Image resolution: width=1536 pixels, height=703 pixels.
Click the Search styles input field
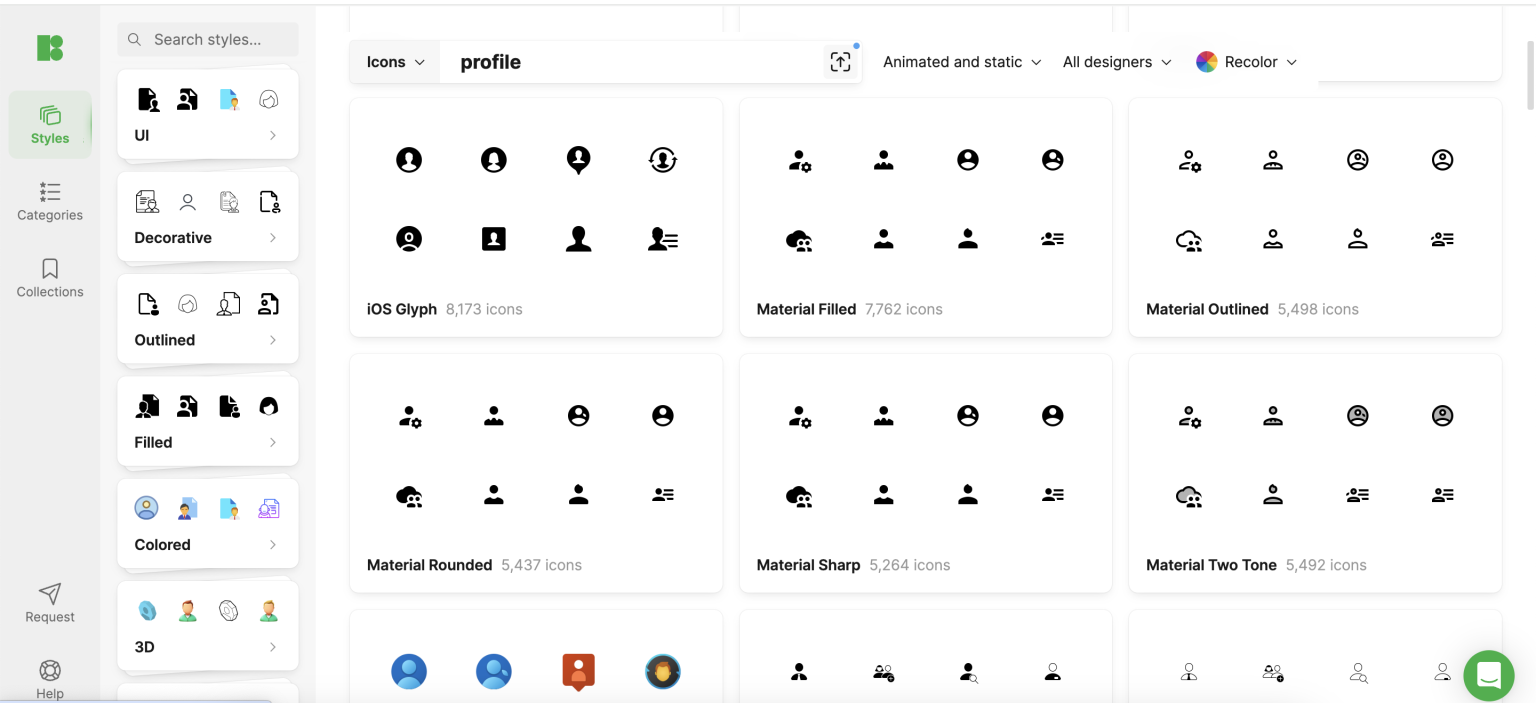pos(207,39)
